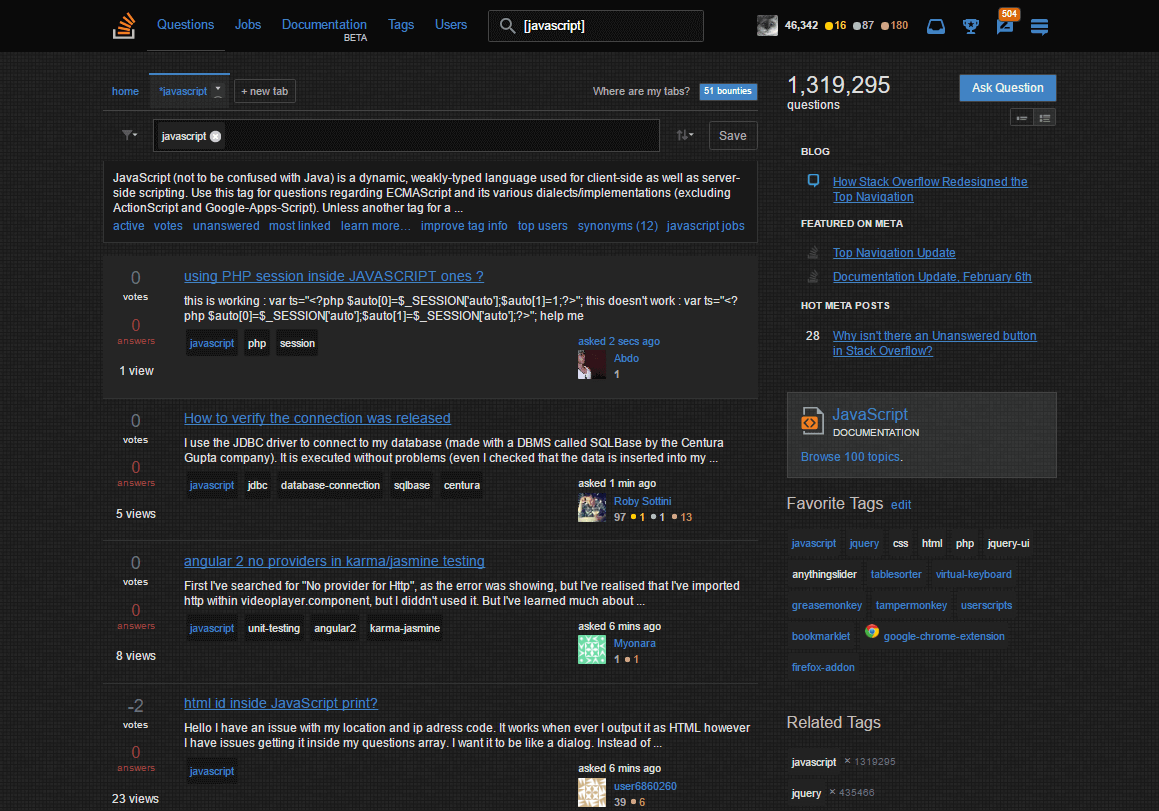The image size is (1159, 811).
Task: Open the site switcher hamburger icon
Action: [1039, 27]
